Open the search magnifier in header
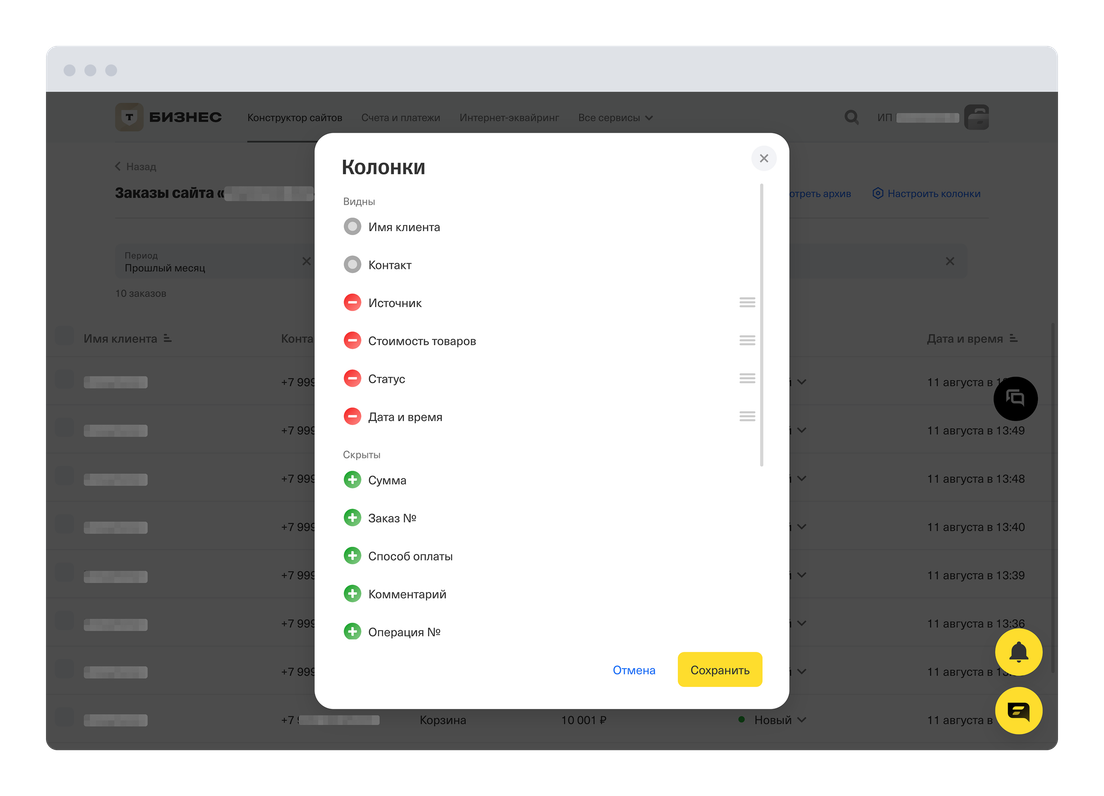1104x796 pixels. [x=851, y=118]
